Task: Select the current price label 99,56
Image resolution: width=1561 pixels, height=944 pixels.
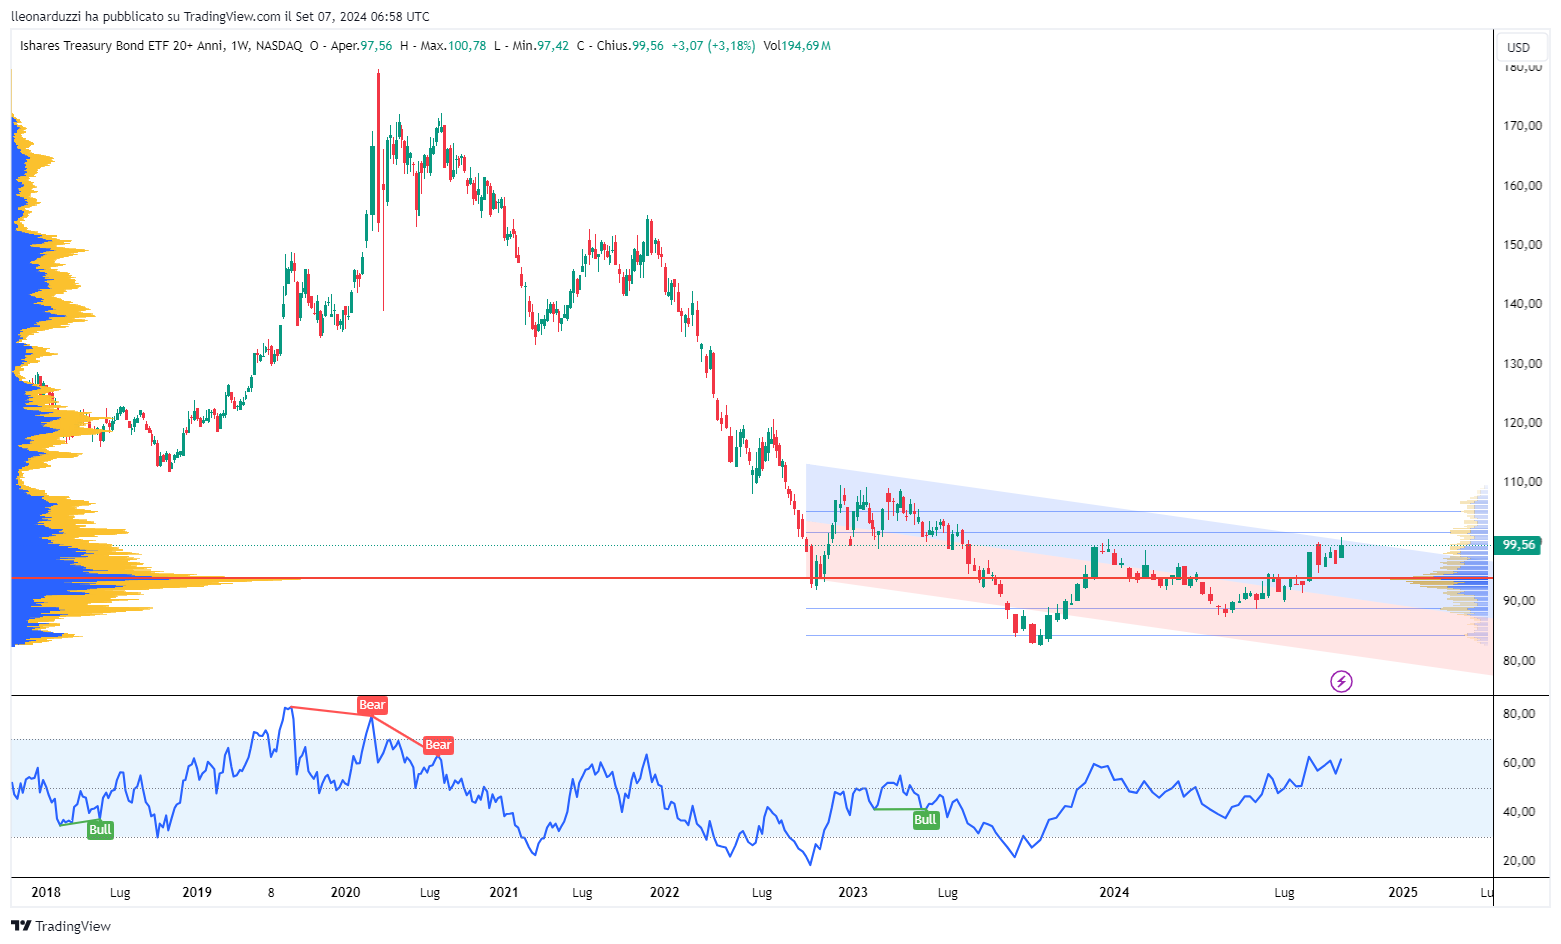Action: pyautogui.click(x=1518, y=545)
